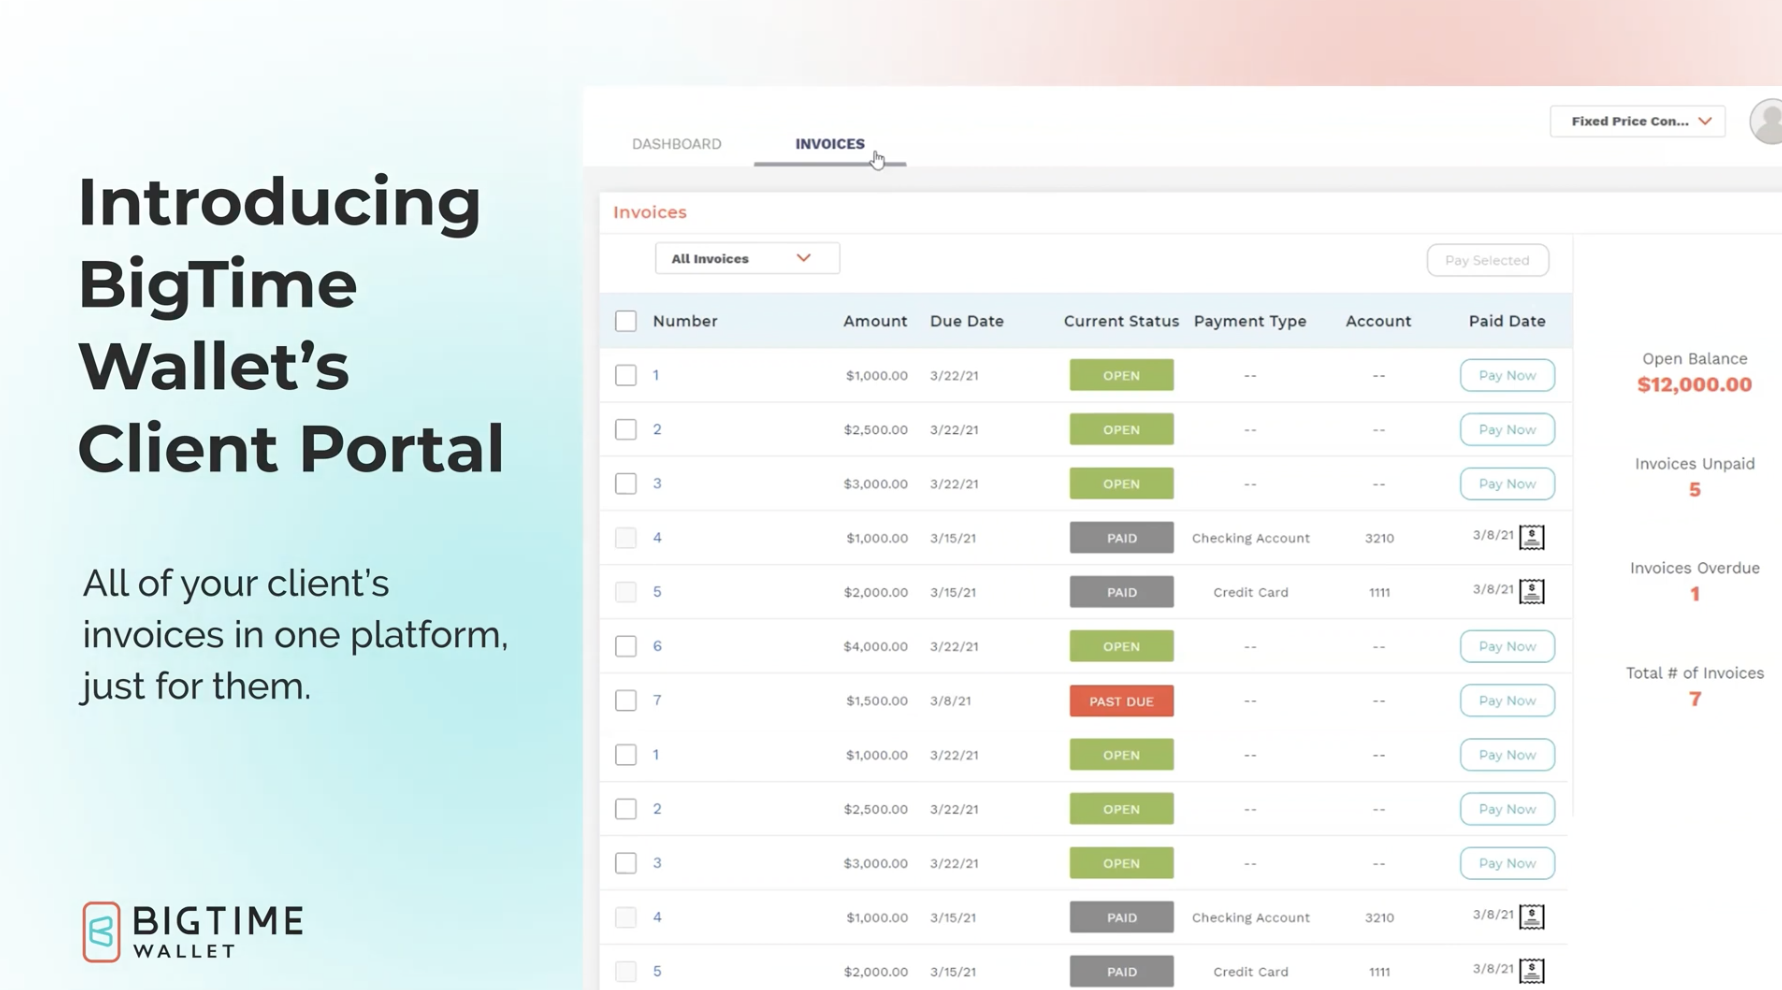Click the Amount column header

875,321
